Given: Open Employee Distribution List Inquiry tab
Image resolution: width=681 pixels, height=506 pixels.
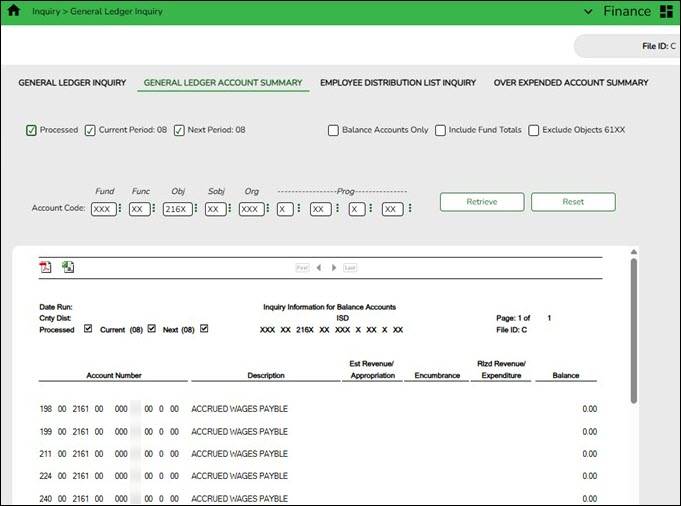Looking at the screenshot, I should (398, 83).
